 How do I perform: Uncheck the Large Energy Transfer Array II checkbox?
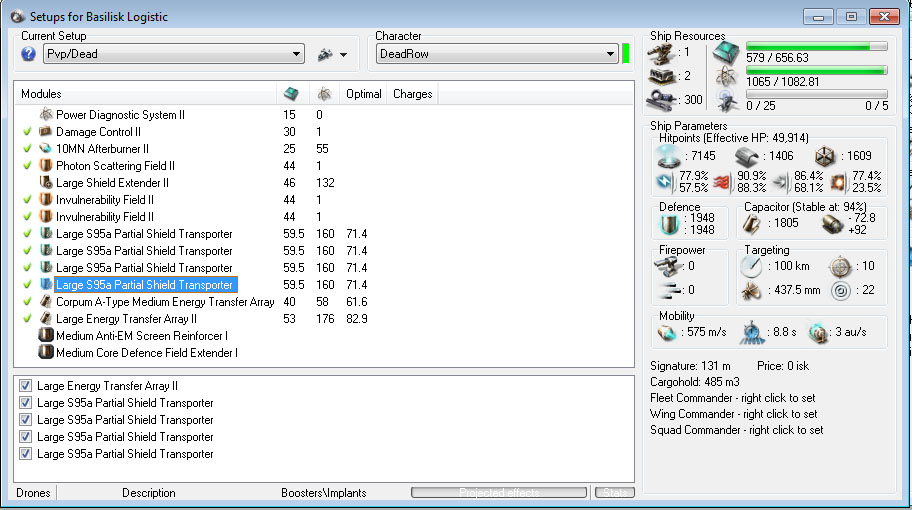point(25,386)
